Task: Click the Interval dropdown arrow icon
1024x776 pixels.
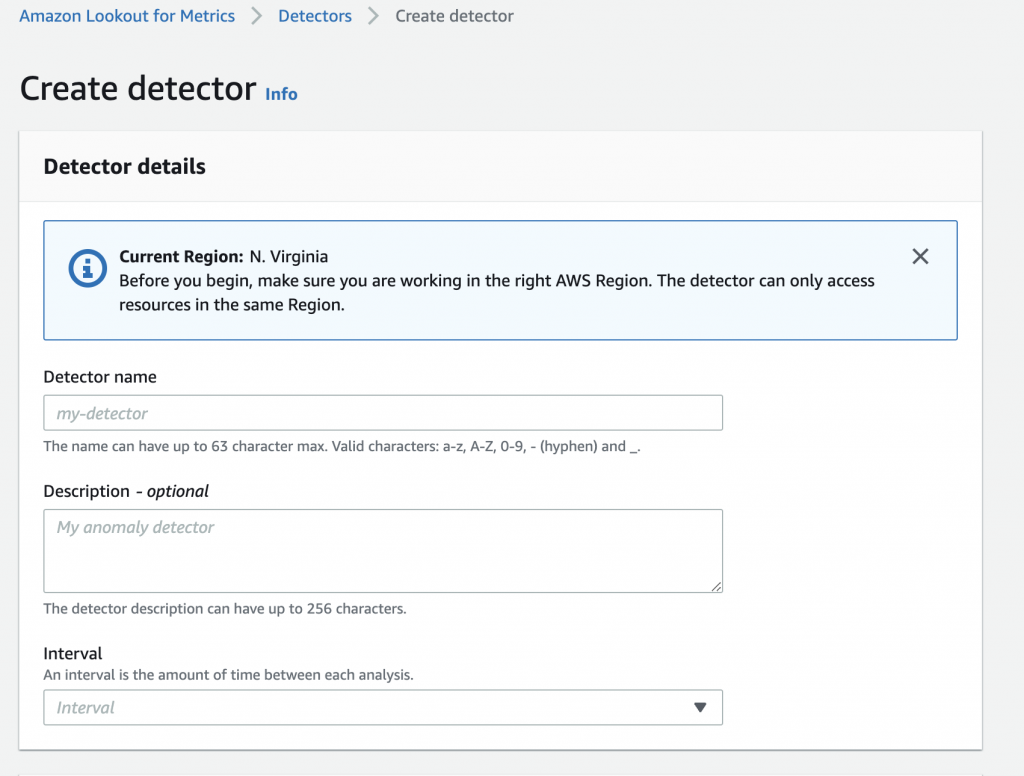Action: point(700,708)
